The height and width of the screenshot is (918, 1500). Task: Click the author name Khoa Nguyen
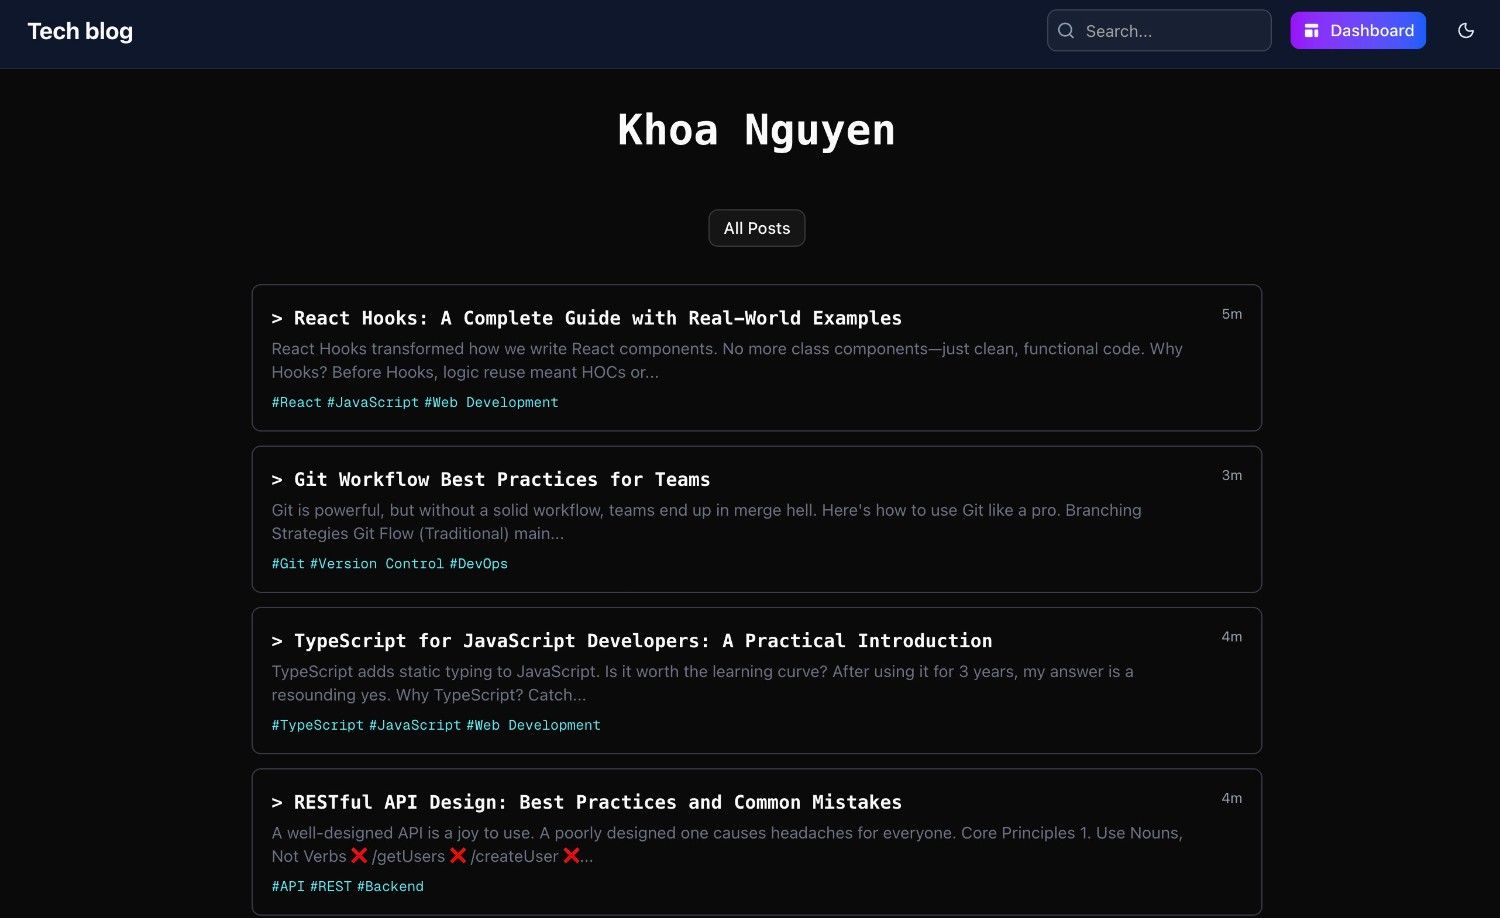coord(756,130)
